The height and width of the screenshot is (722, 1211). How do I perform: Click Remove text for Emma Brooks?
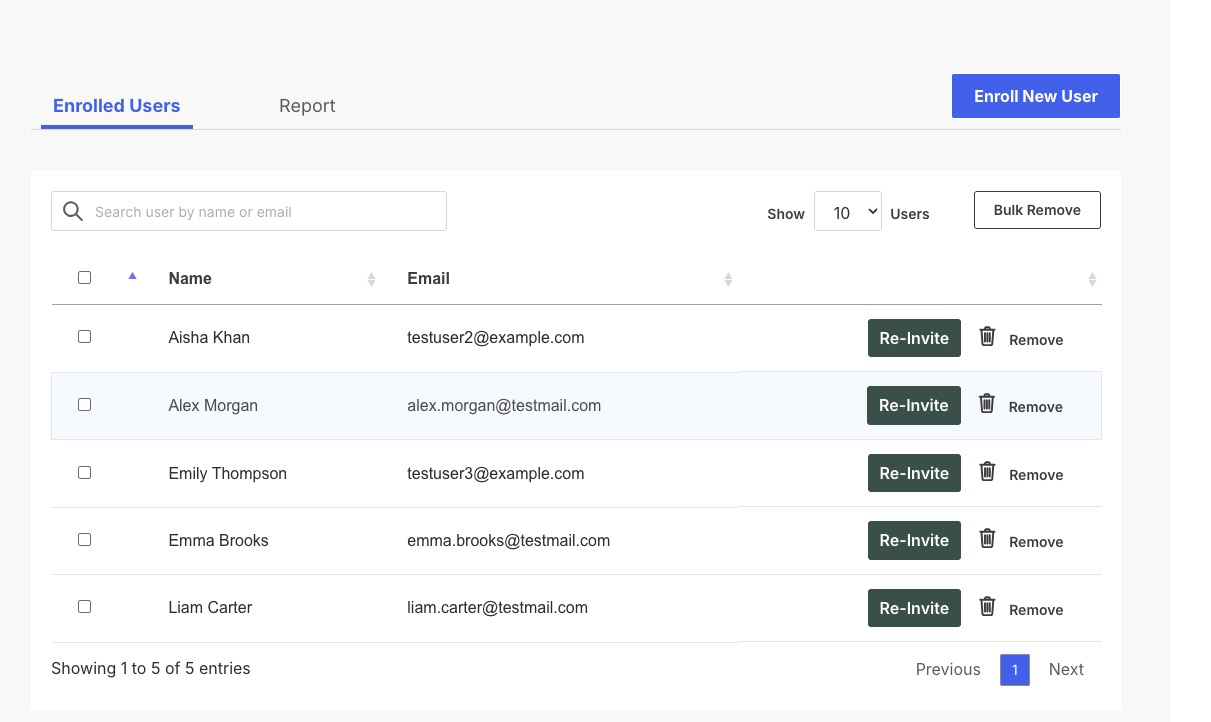click(1036, 542)
